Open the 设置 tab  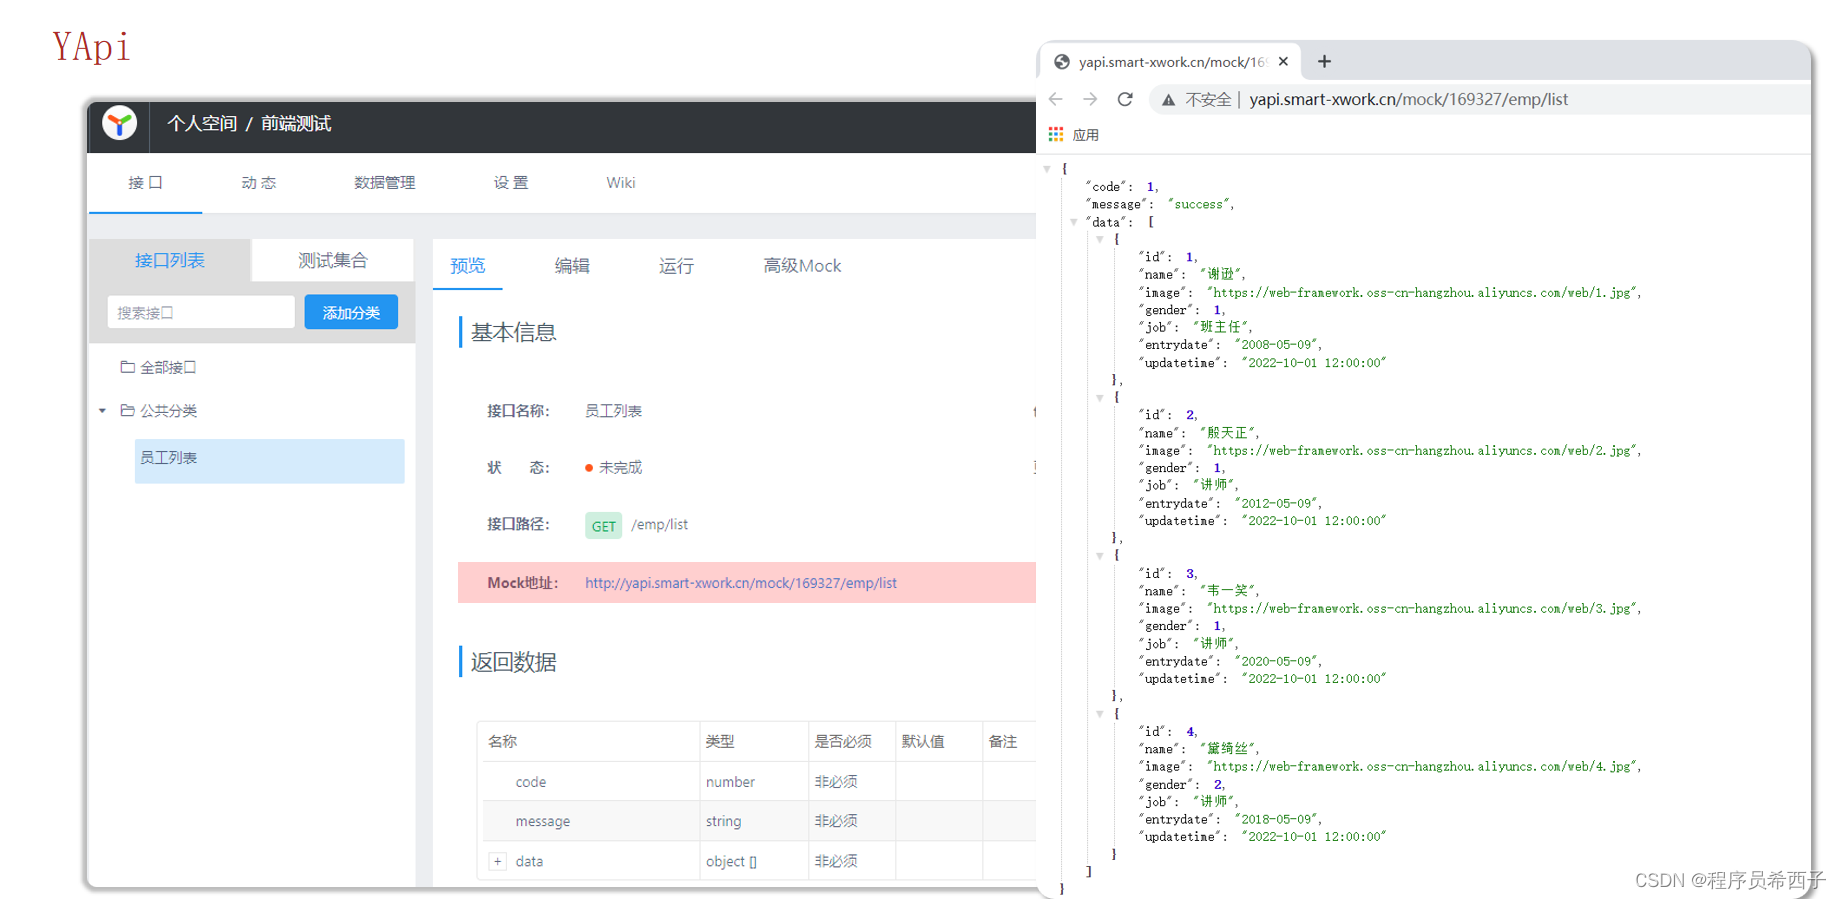point(510,183)
